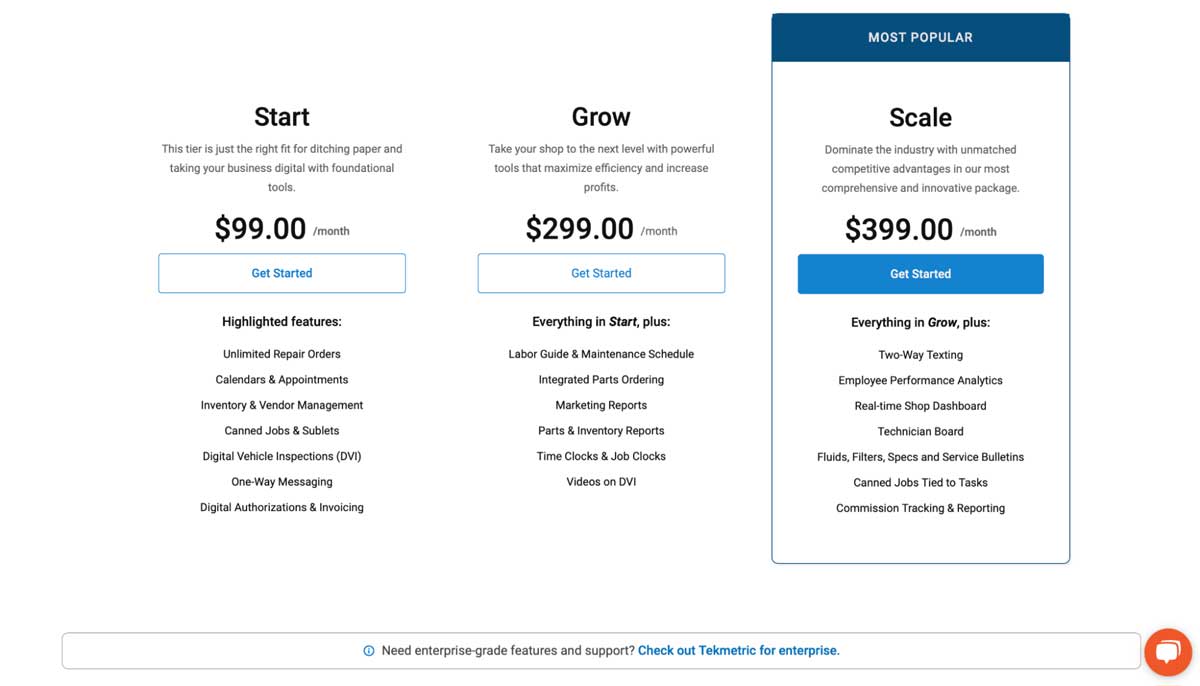Select the Labor Guide & Maintenance Schedule feature

click(x=601, y=353)
